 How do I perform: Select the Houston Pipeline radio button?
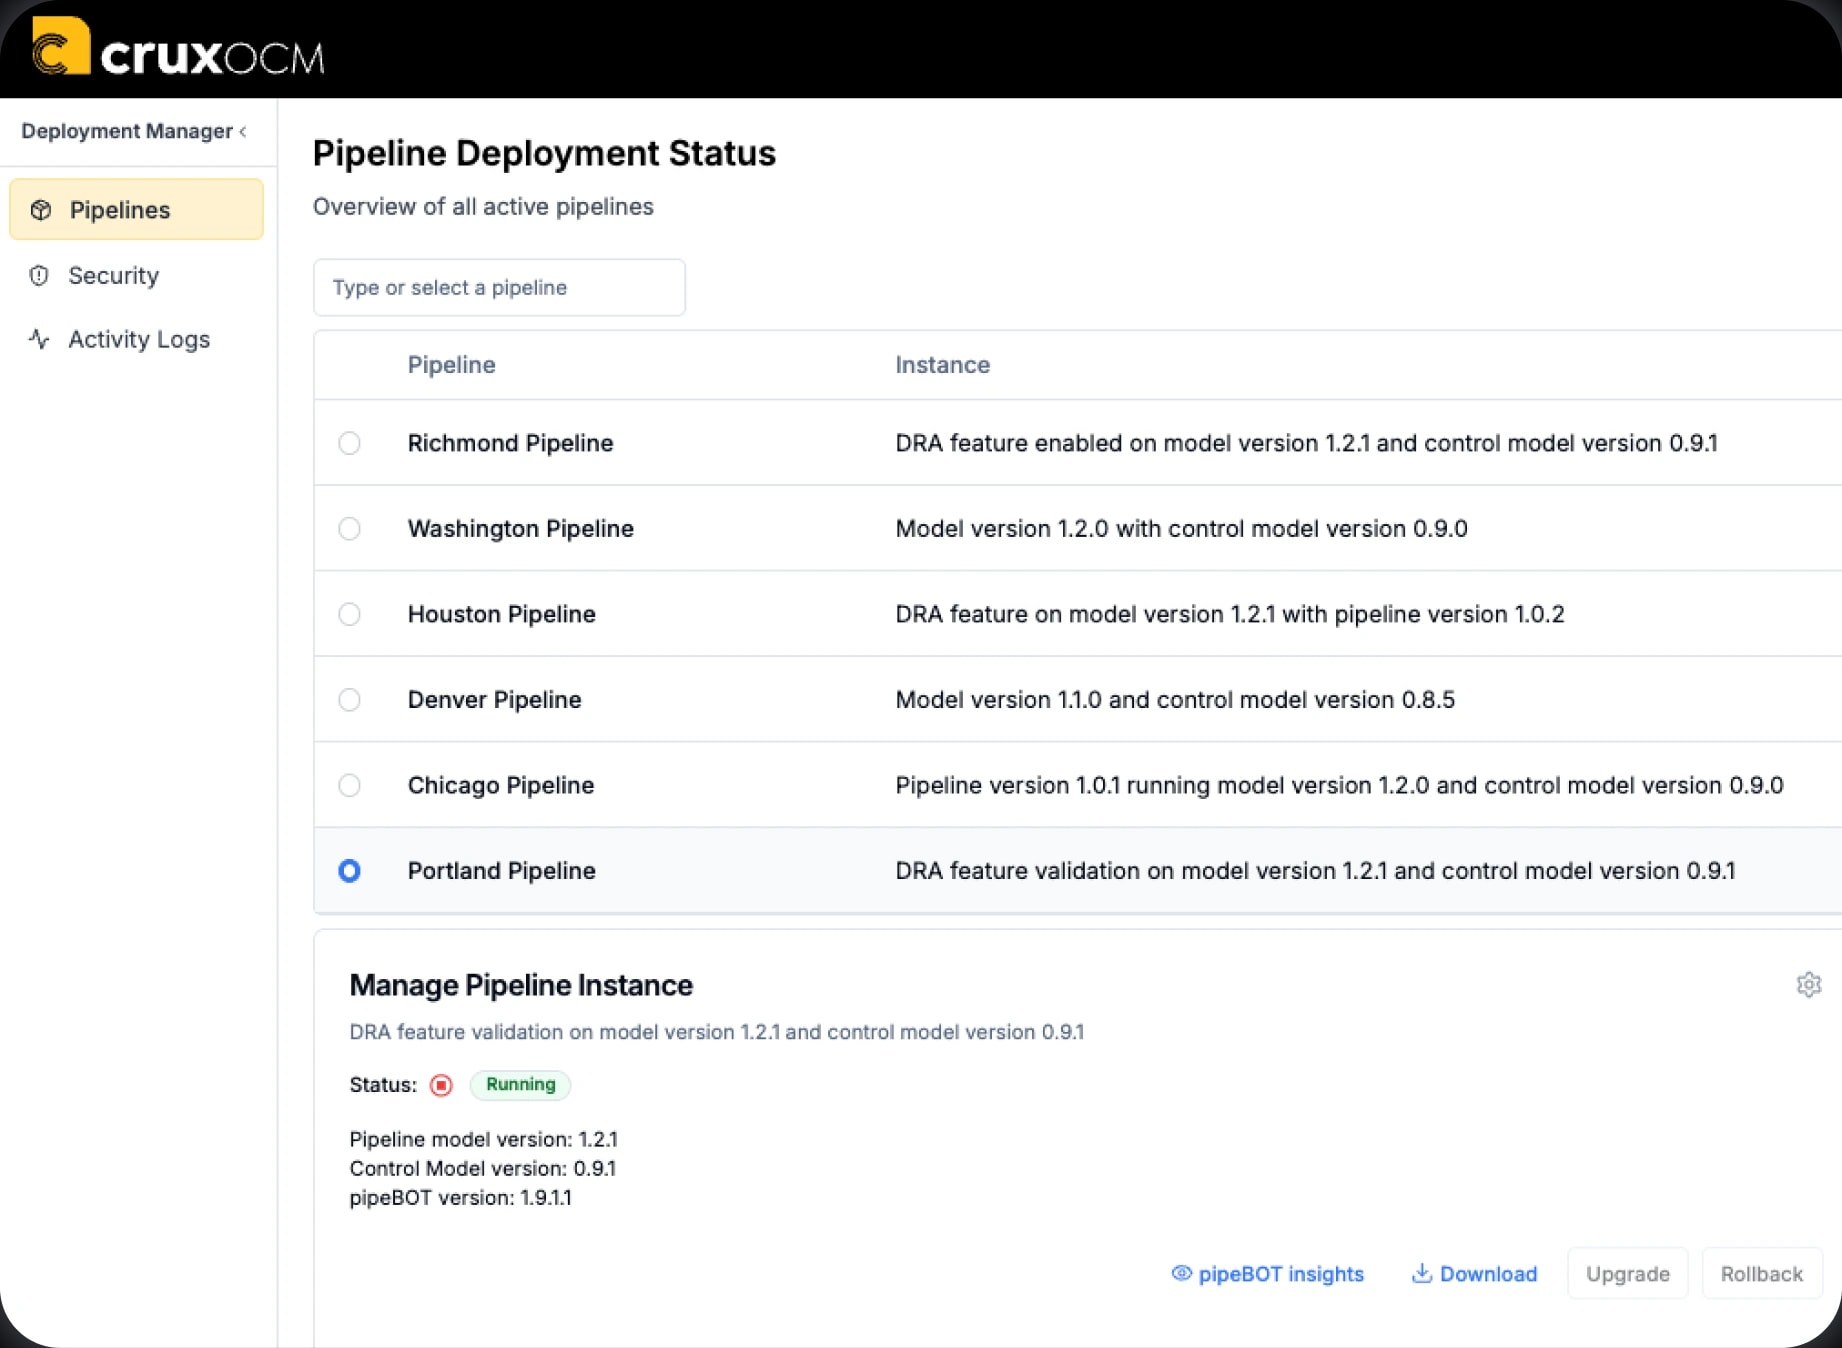pos(349,614)
